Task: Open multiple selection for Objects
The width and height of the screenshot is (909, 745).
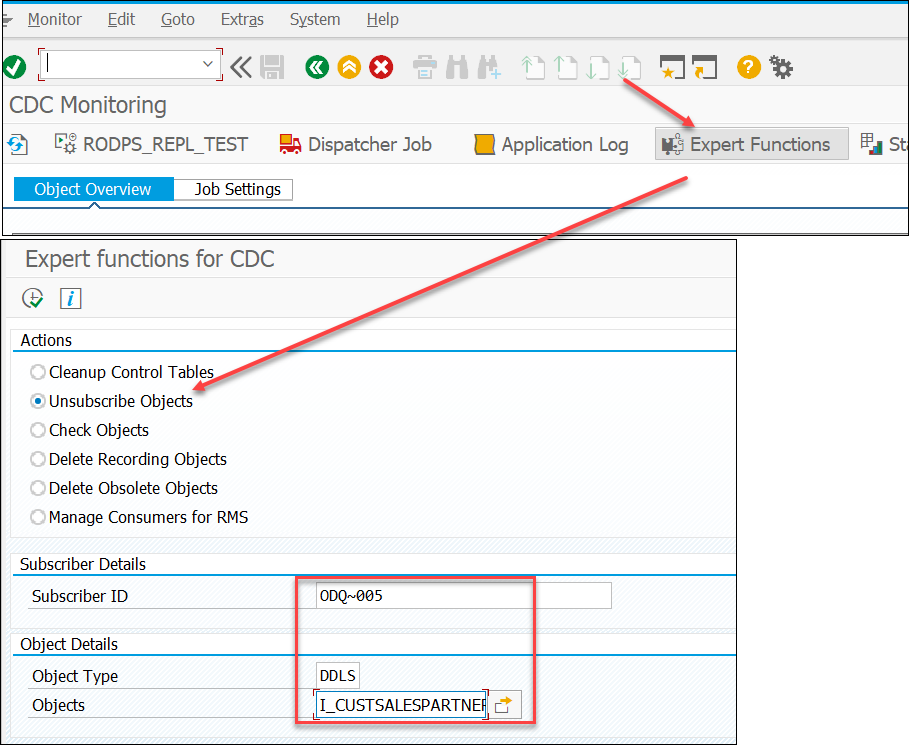Action: pos(504,704)
